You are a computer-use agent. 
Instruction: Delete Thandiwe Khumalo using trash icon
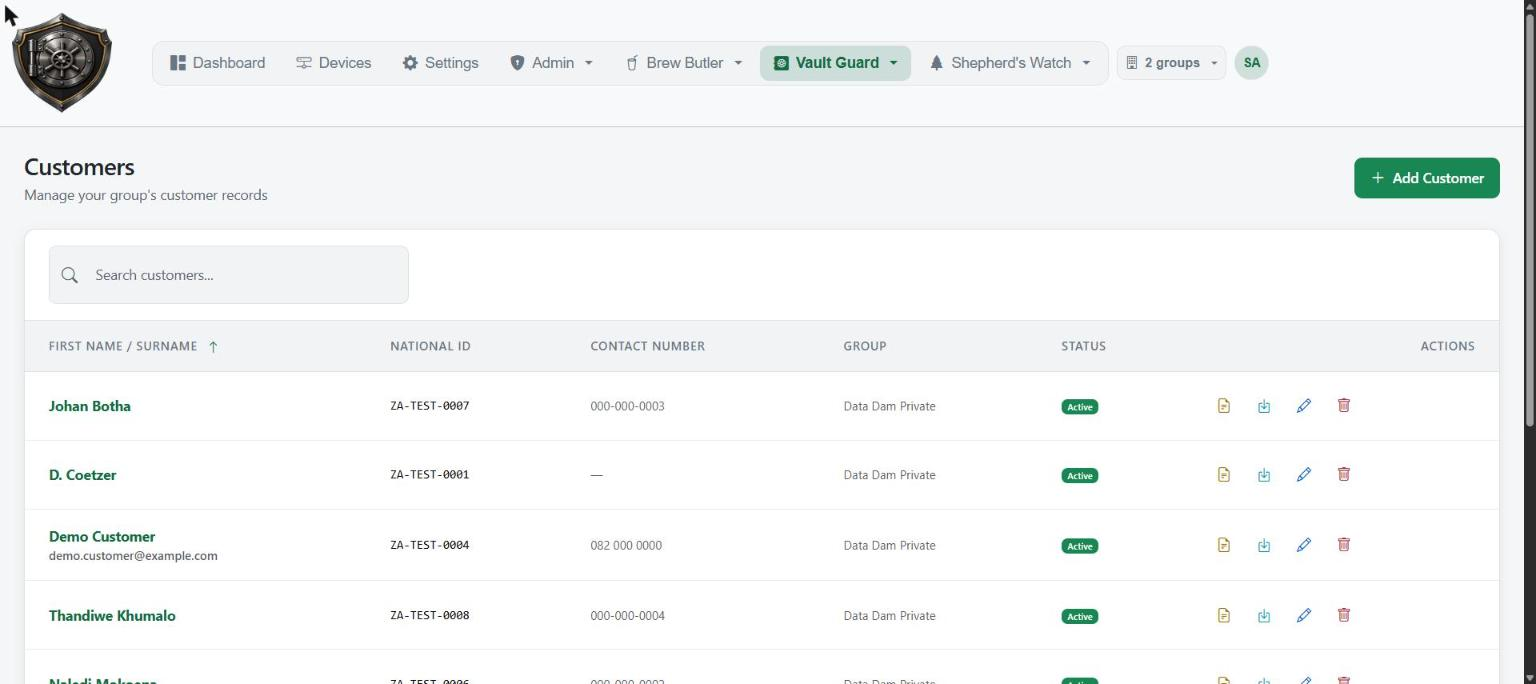(x=1344, y=616)
